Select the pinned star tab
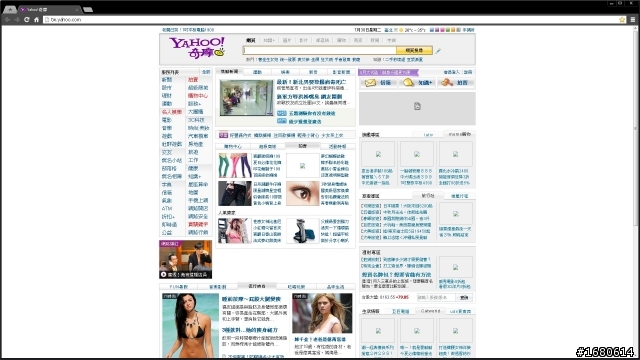The width and height of the screenshot is (640, 360). 9,9
